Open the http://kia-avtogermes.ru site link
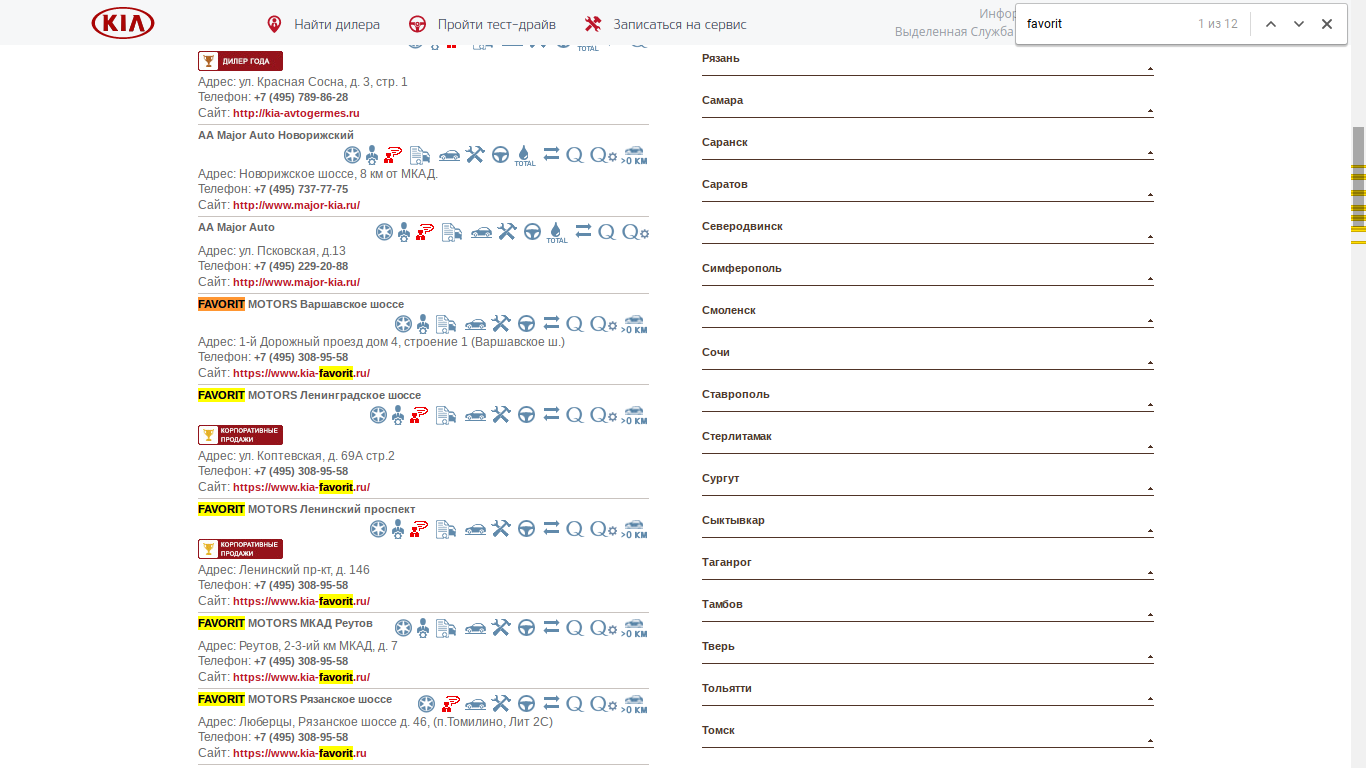The width and height of the screenshot is (1366, 768). (296, 113)
